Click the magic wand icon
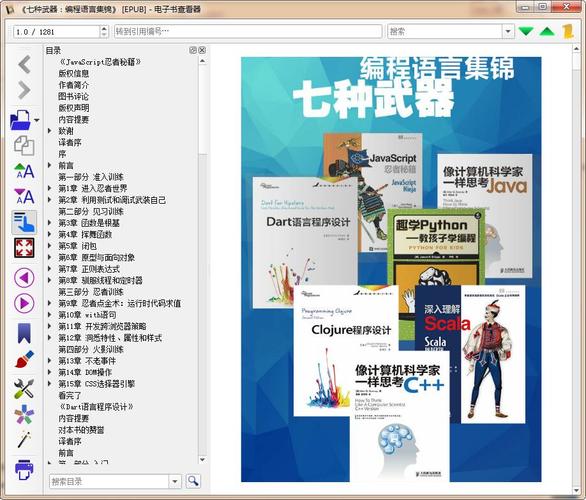 [x=24, y=439]
